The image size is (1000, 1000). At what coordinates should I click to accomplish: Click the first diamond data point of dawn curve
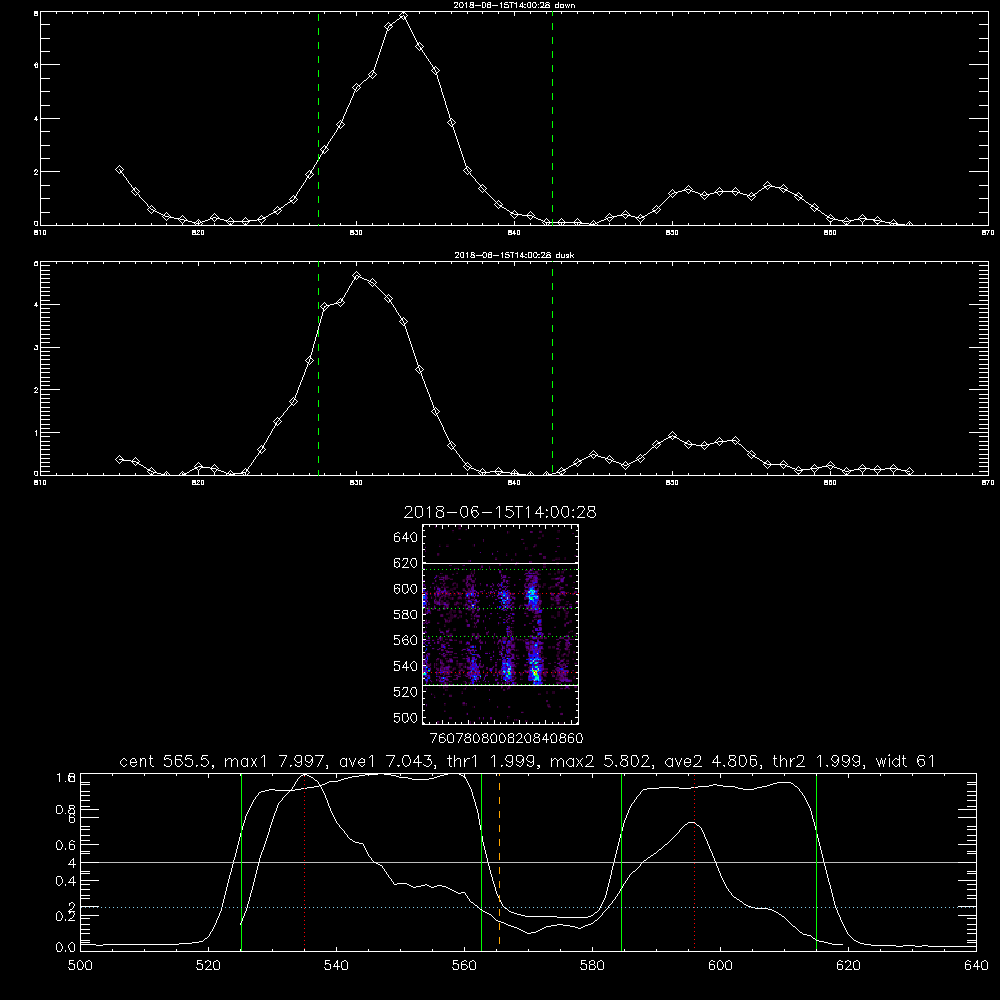pos(119,170)
